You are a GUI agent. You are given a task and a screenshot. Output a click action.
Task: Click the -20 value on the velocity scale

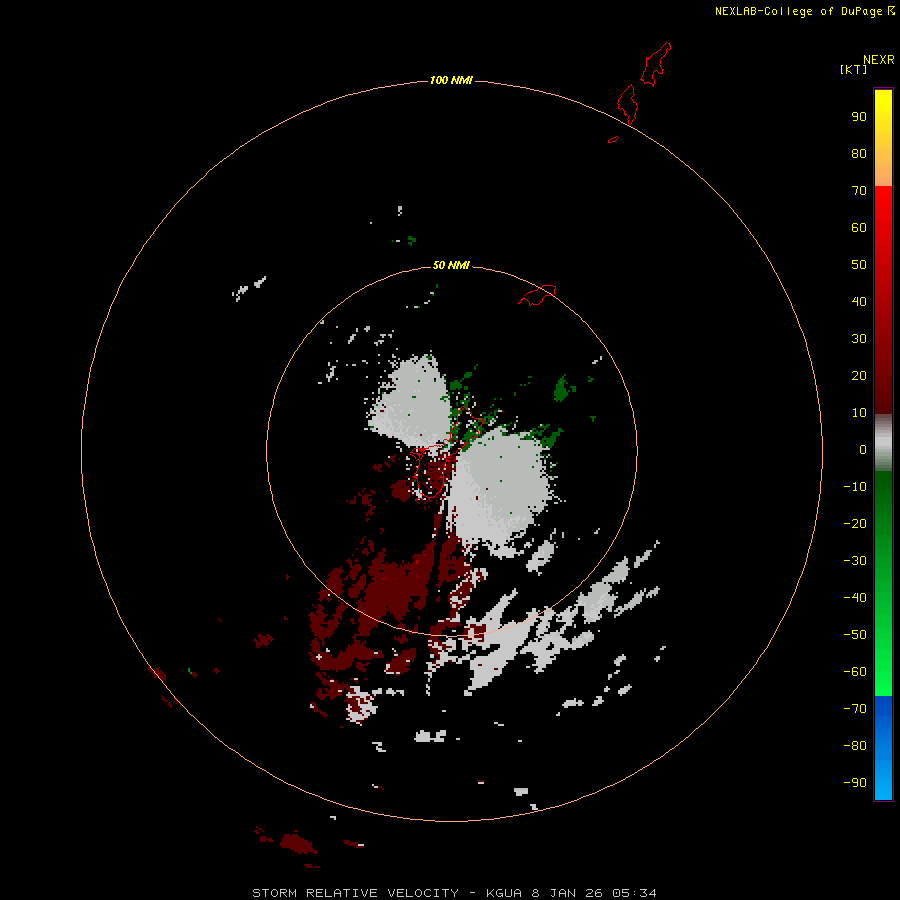click(x=855, y=523)
